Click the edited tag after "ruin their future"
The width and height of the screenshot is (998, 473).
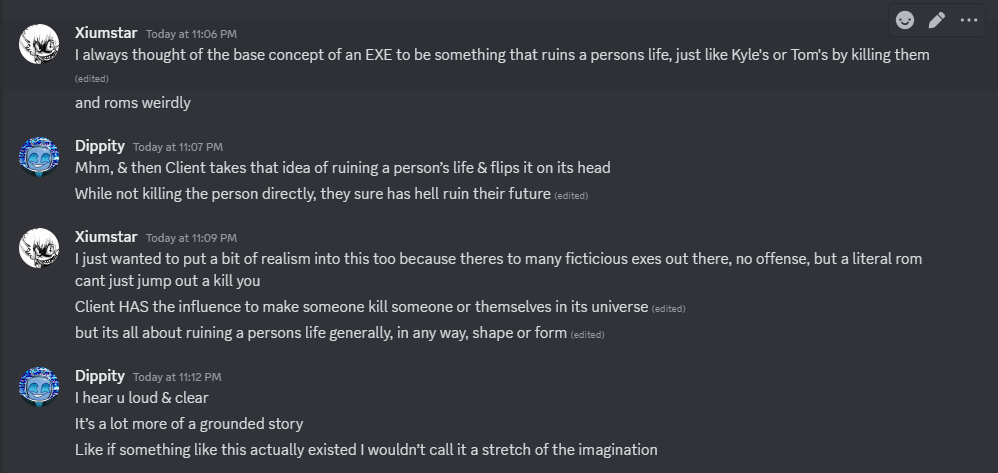(x=571, y=196)
